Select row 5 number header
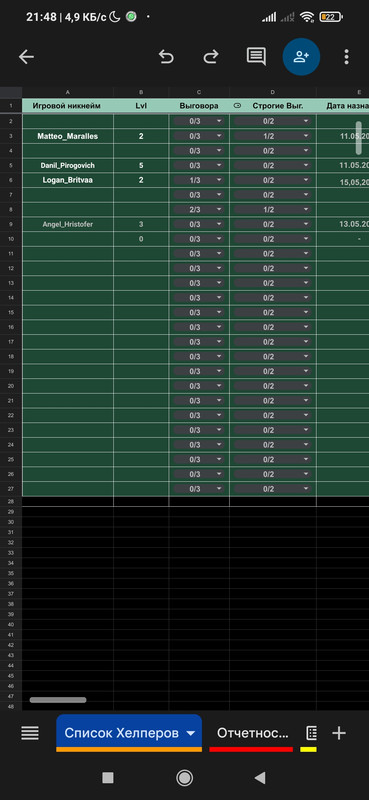The height and width of the screenshot is (800, 369). pyautogui.click(x=11, y=166)
